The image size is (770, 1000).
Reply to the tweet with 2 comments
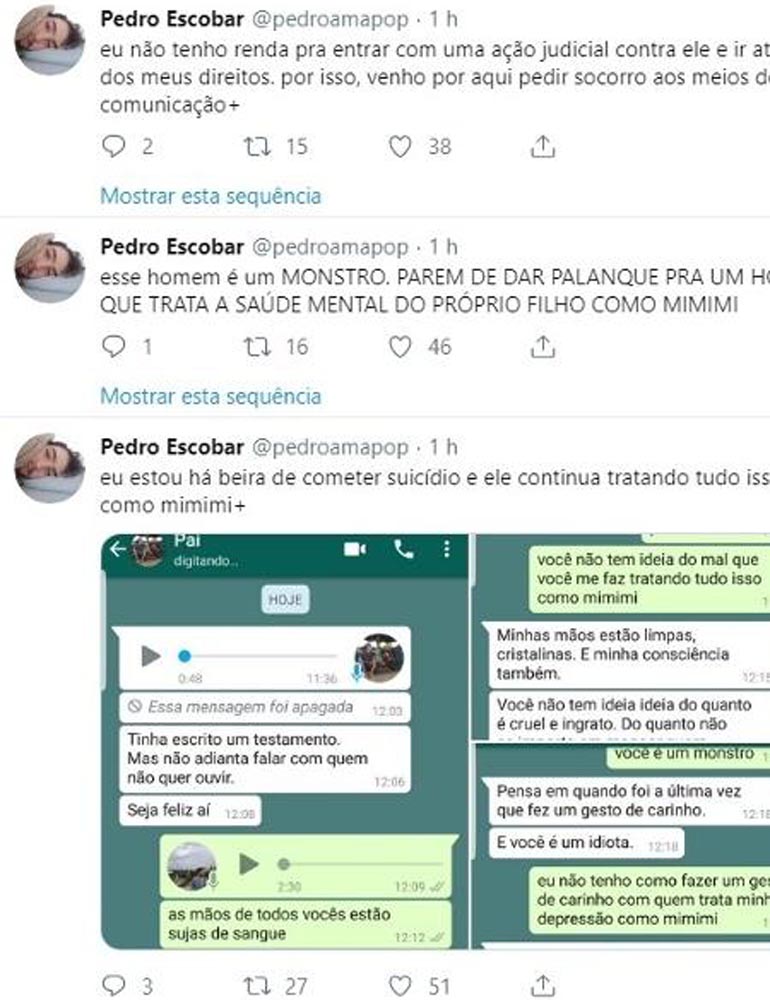[x=114, y=147]
